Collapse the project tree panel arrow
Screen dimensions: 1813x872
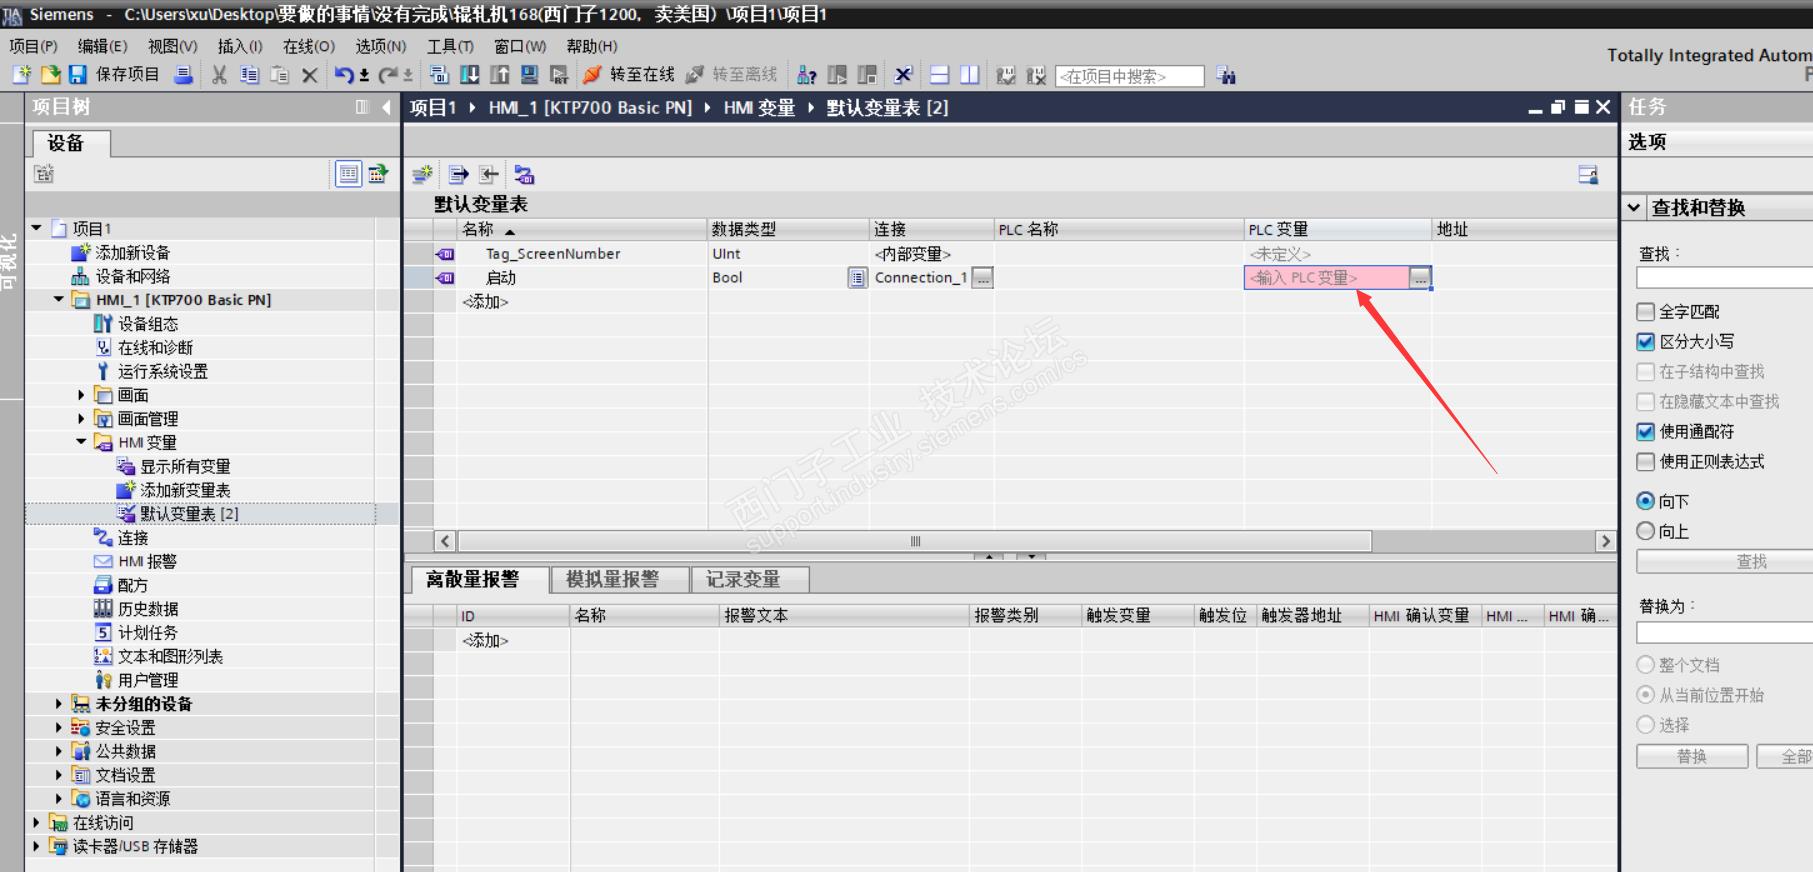click(386, 107)
